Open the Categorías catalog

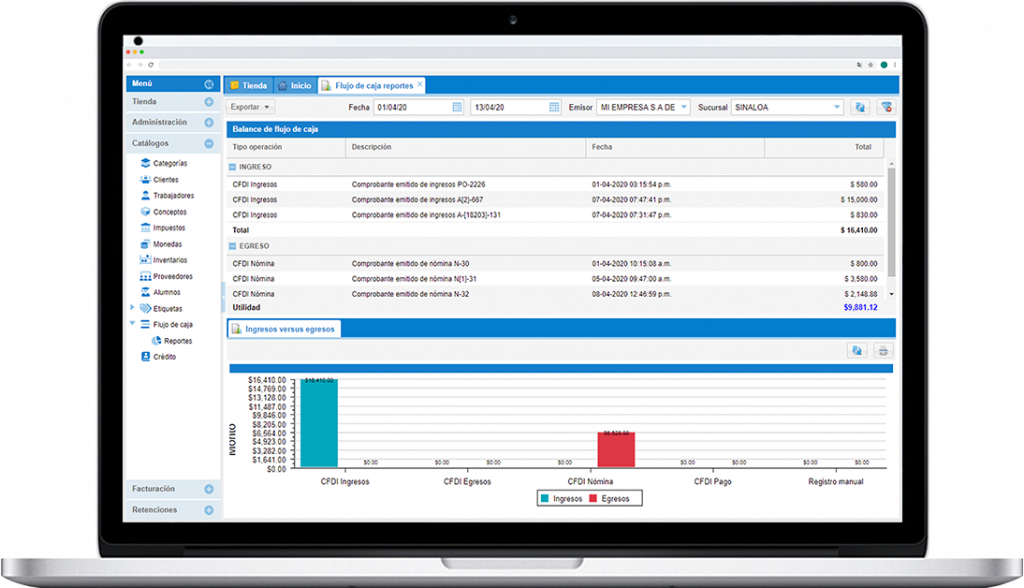169,163
